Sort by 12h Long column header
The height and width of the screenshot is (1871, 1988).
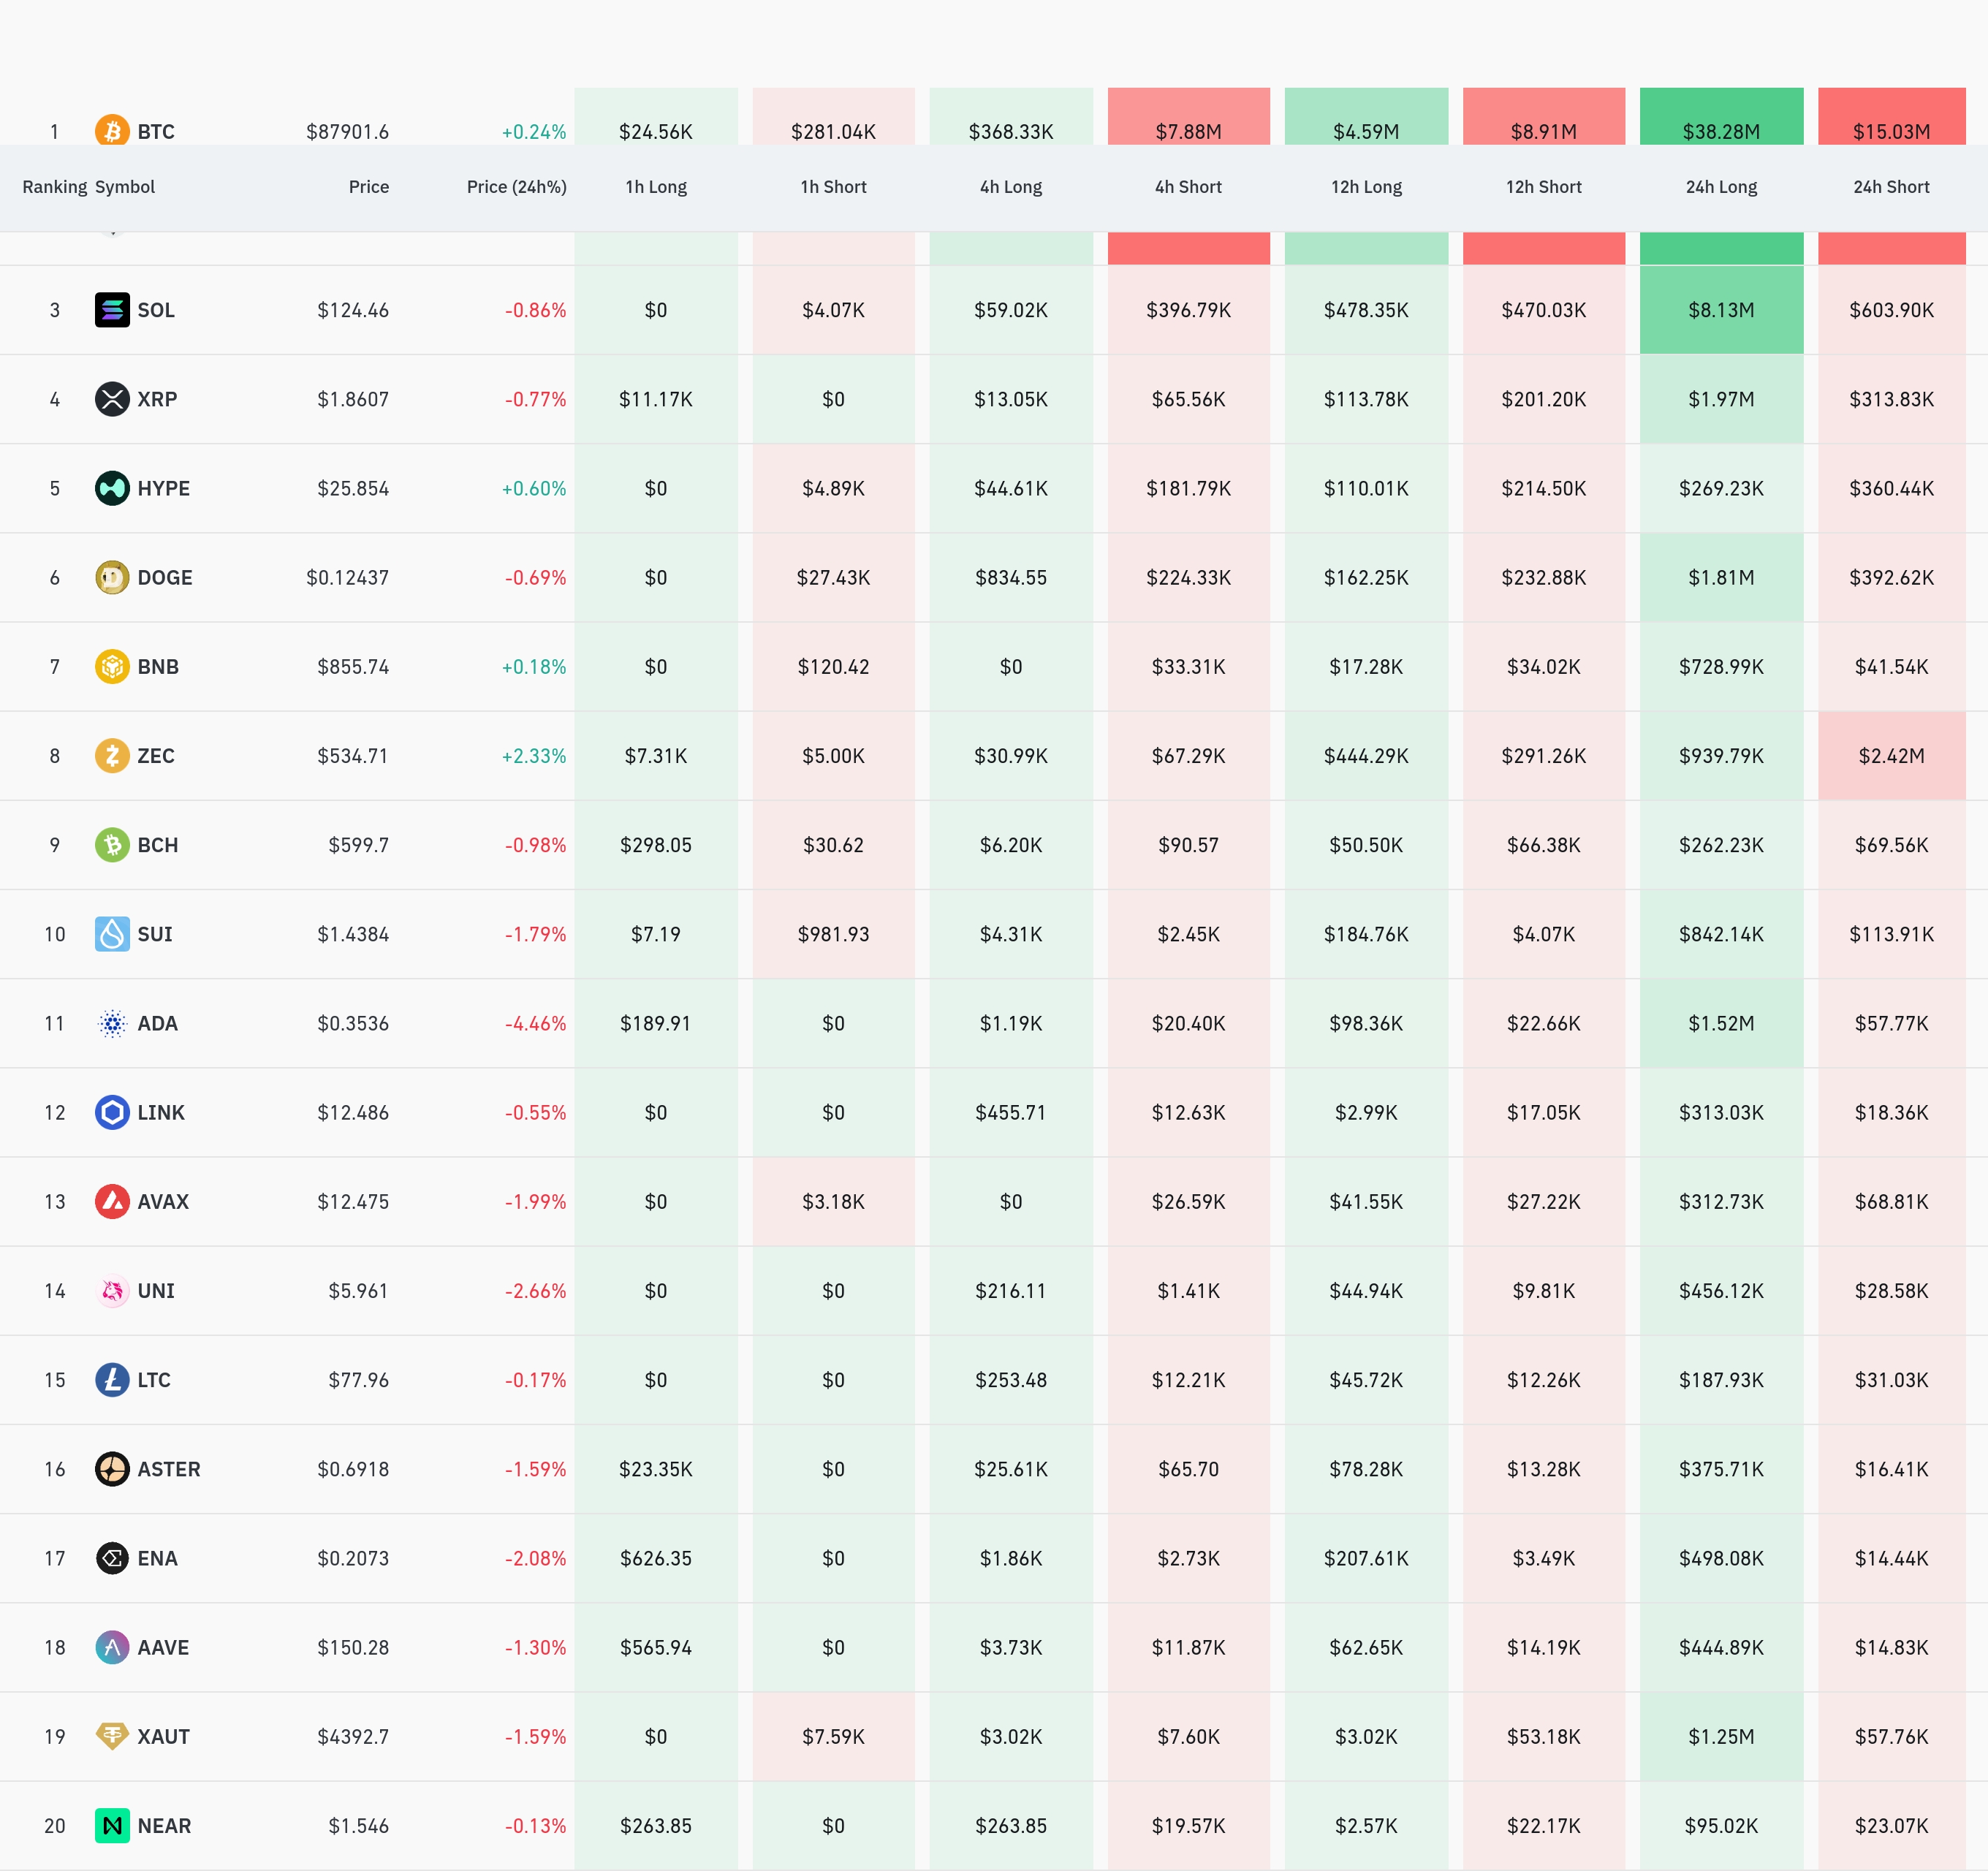point(1366,187)
